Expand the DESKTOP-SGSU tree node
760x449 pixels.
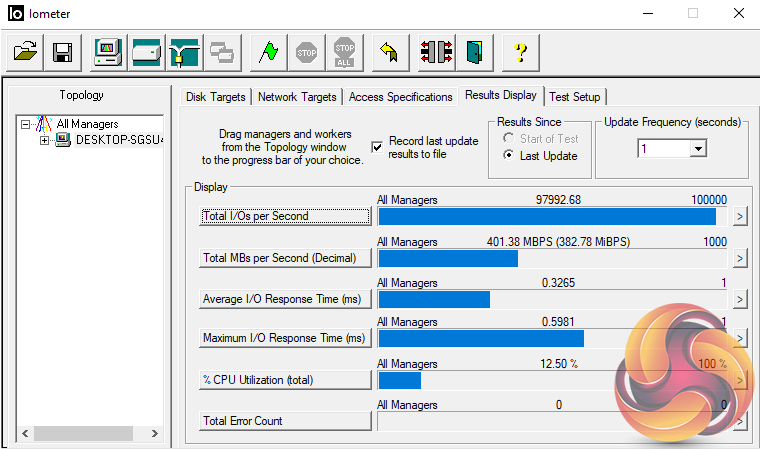44,140
